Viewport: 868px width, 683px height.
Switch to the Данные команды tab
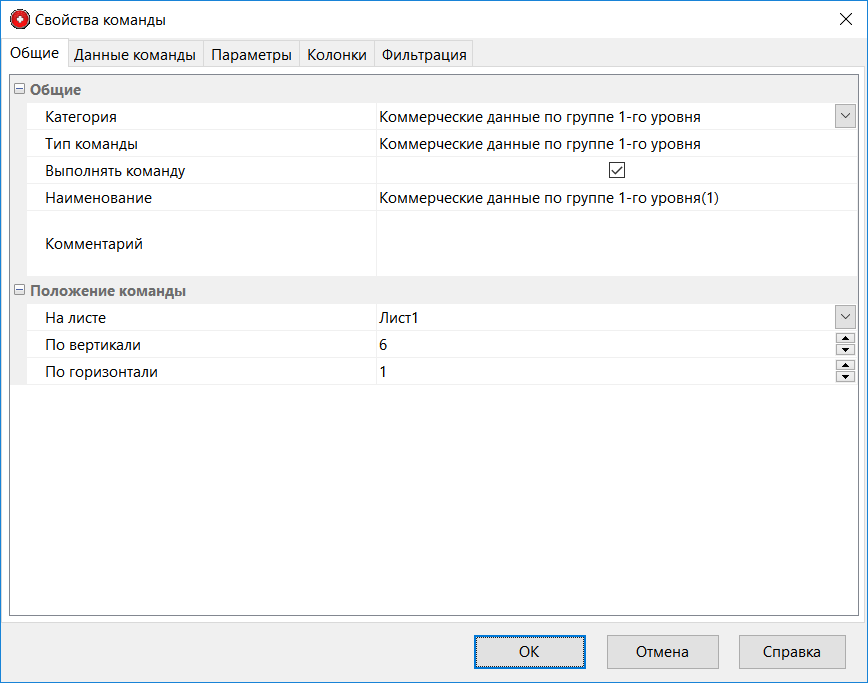coord(135,55)
